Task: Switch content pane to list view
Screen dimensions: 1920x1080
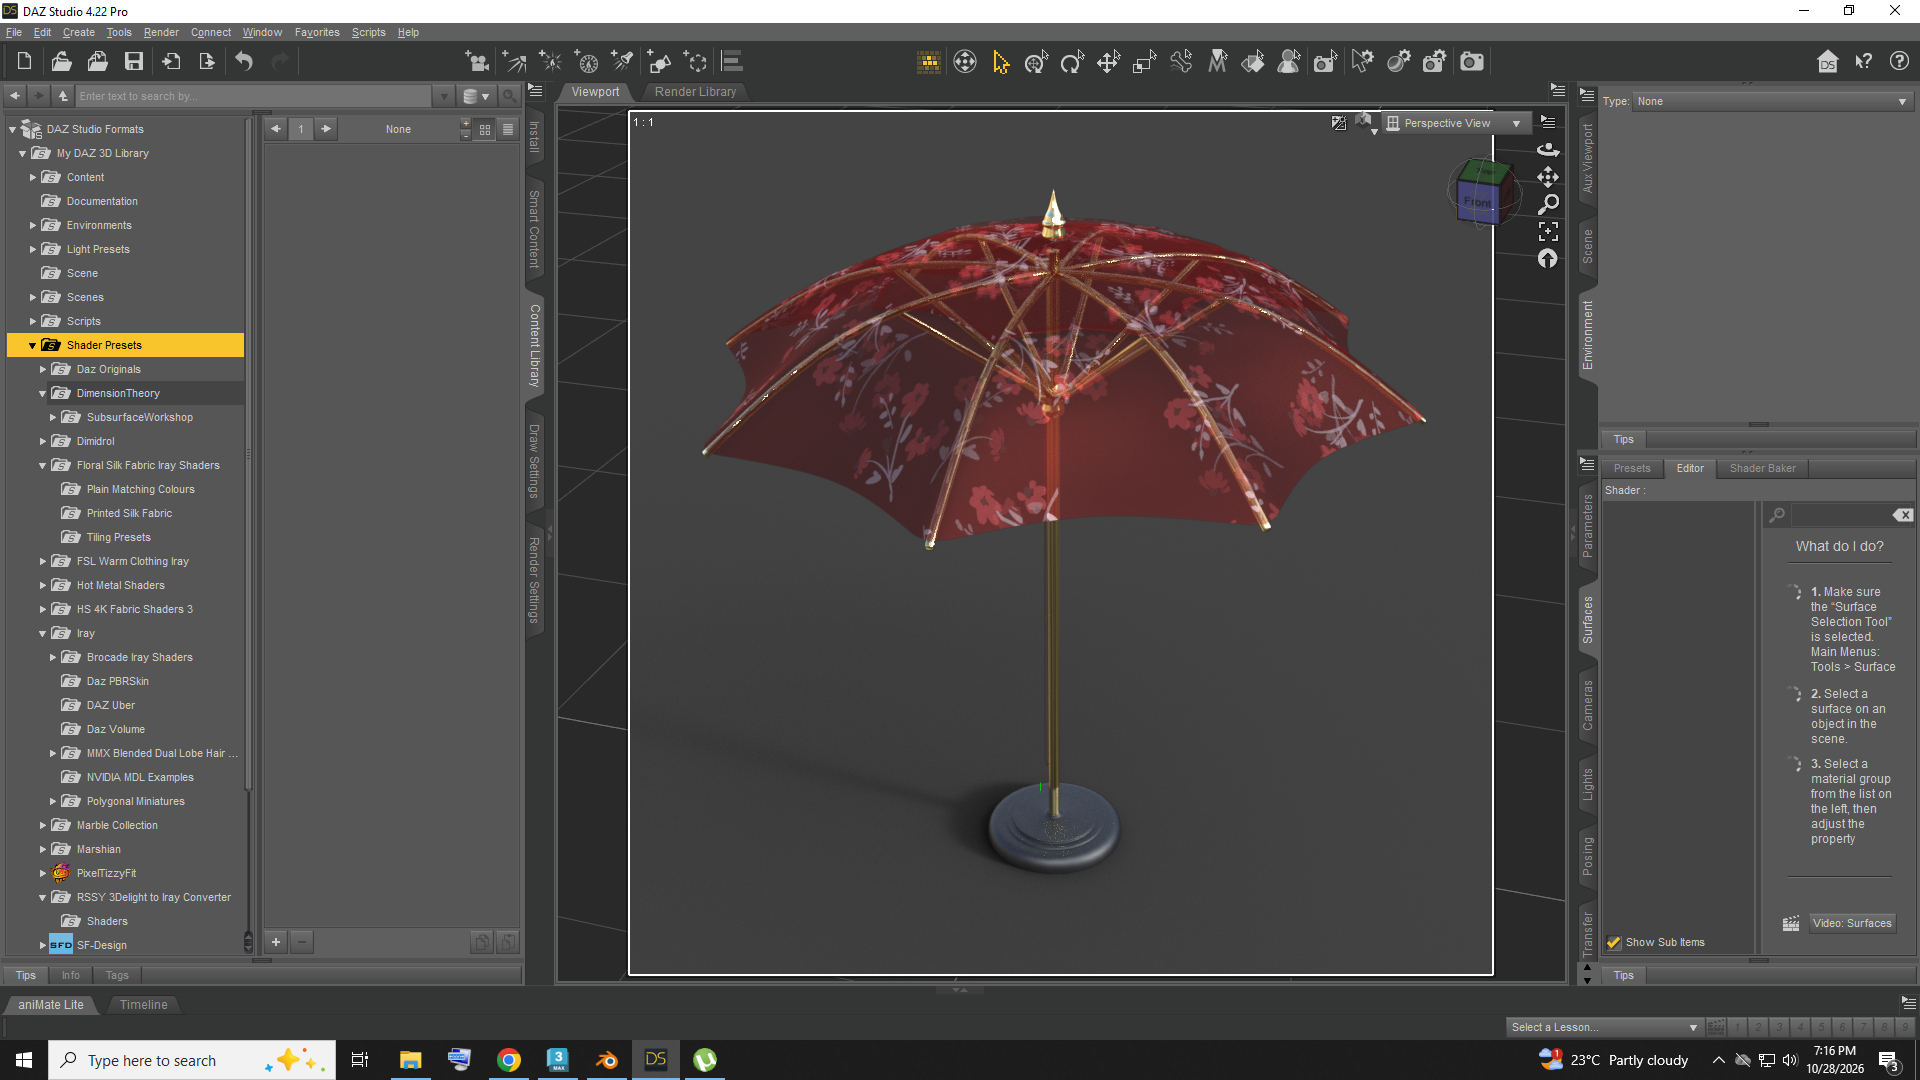Action: coord(508,129)
